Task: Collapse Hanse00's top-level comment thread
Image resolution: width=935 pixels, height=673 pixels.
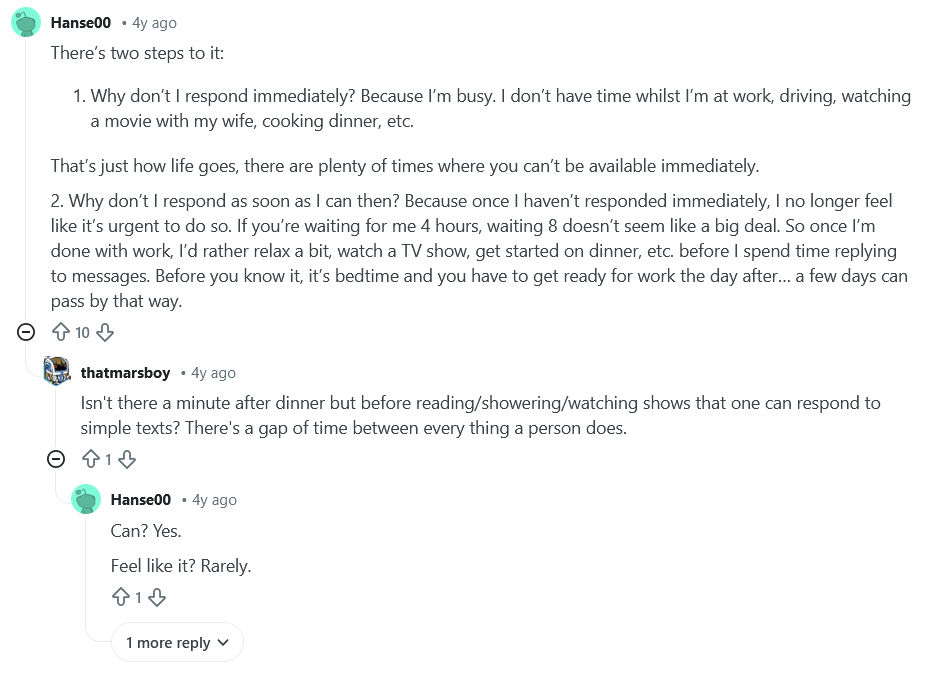Action: 26,332
